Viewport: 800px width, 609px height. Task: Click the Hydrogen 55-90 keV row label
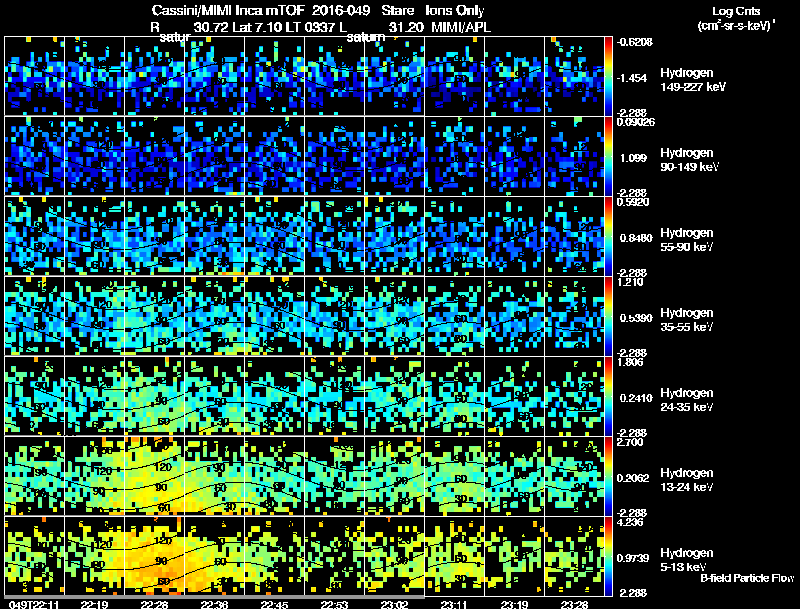coord(687,240)
